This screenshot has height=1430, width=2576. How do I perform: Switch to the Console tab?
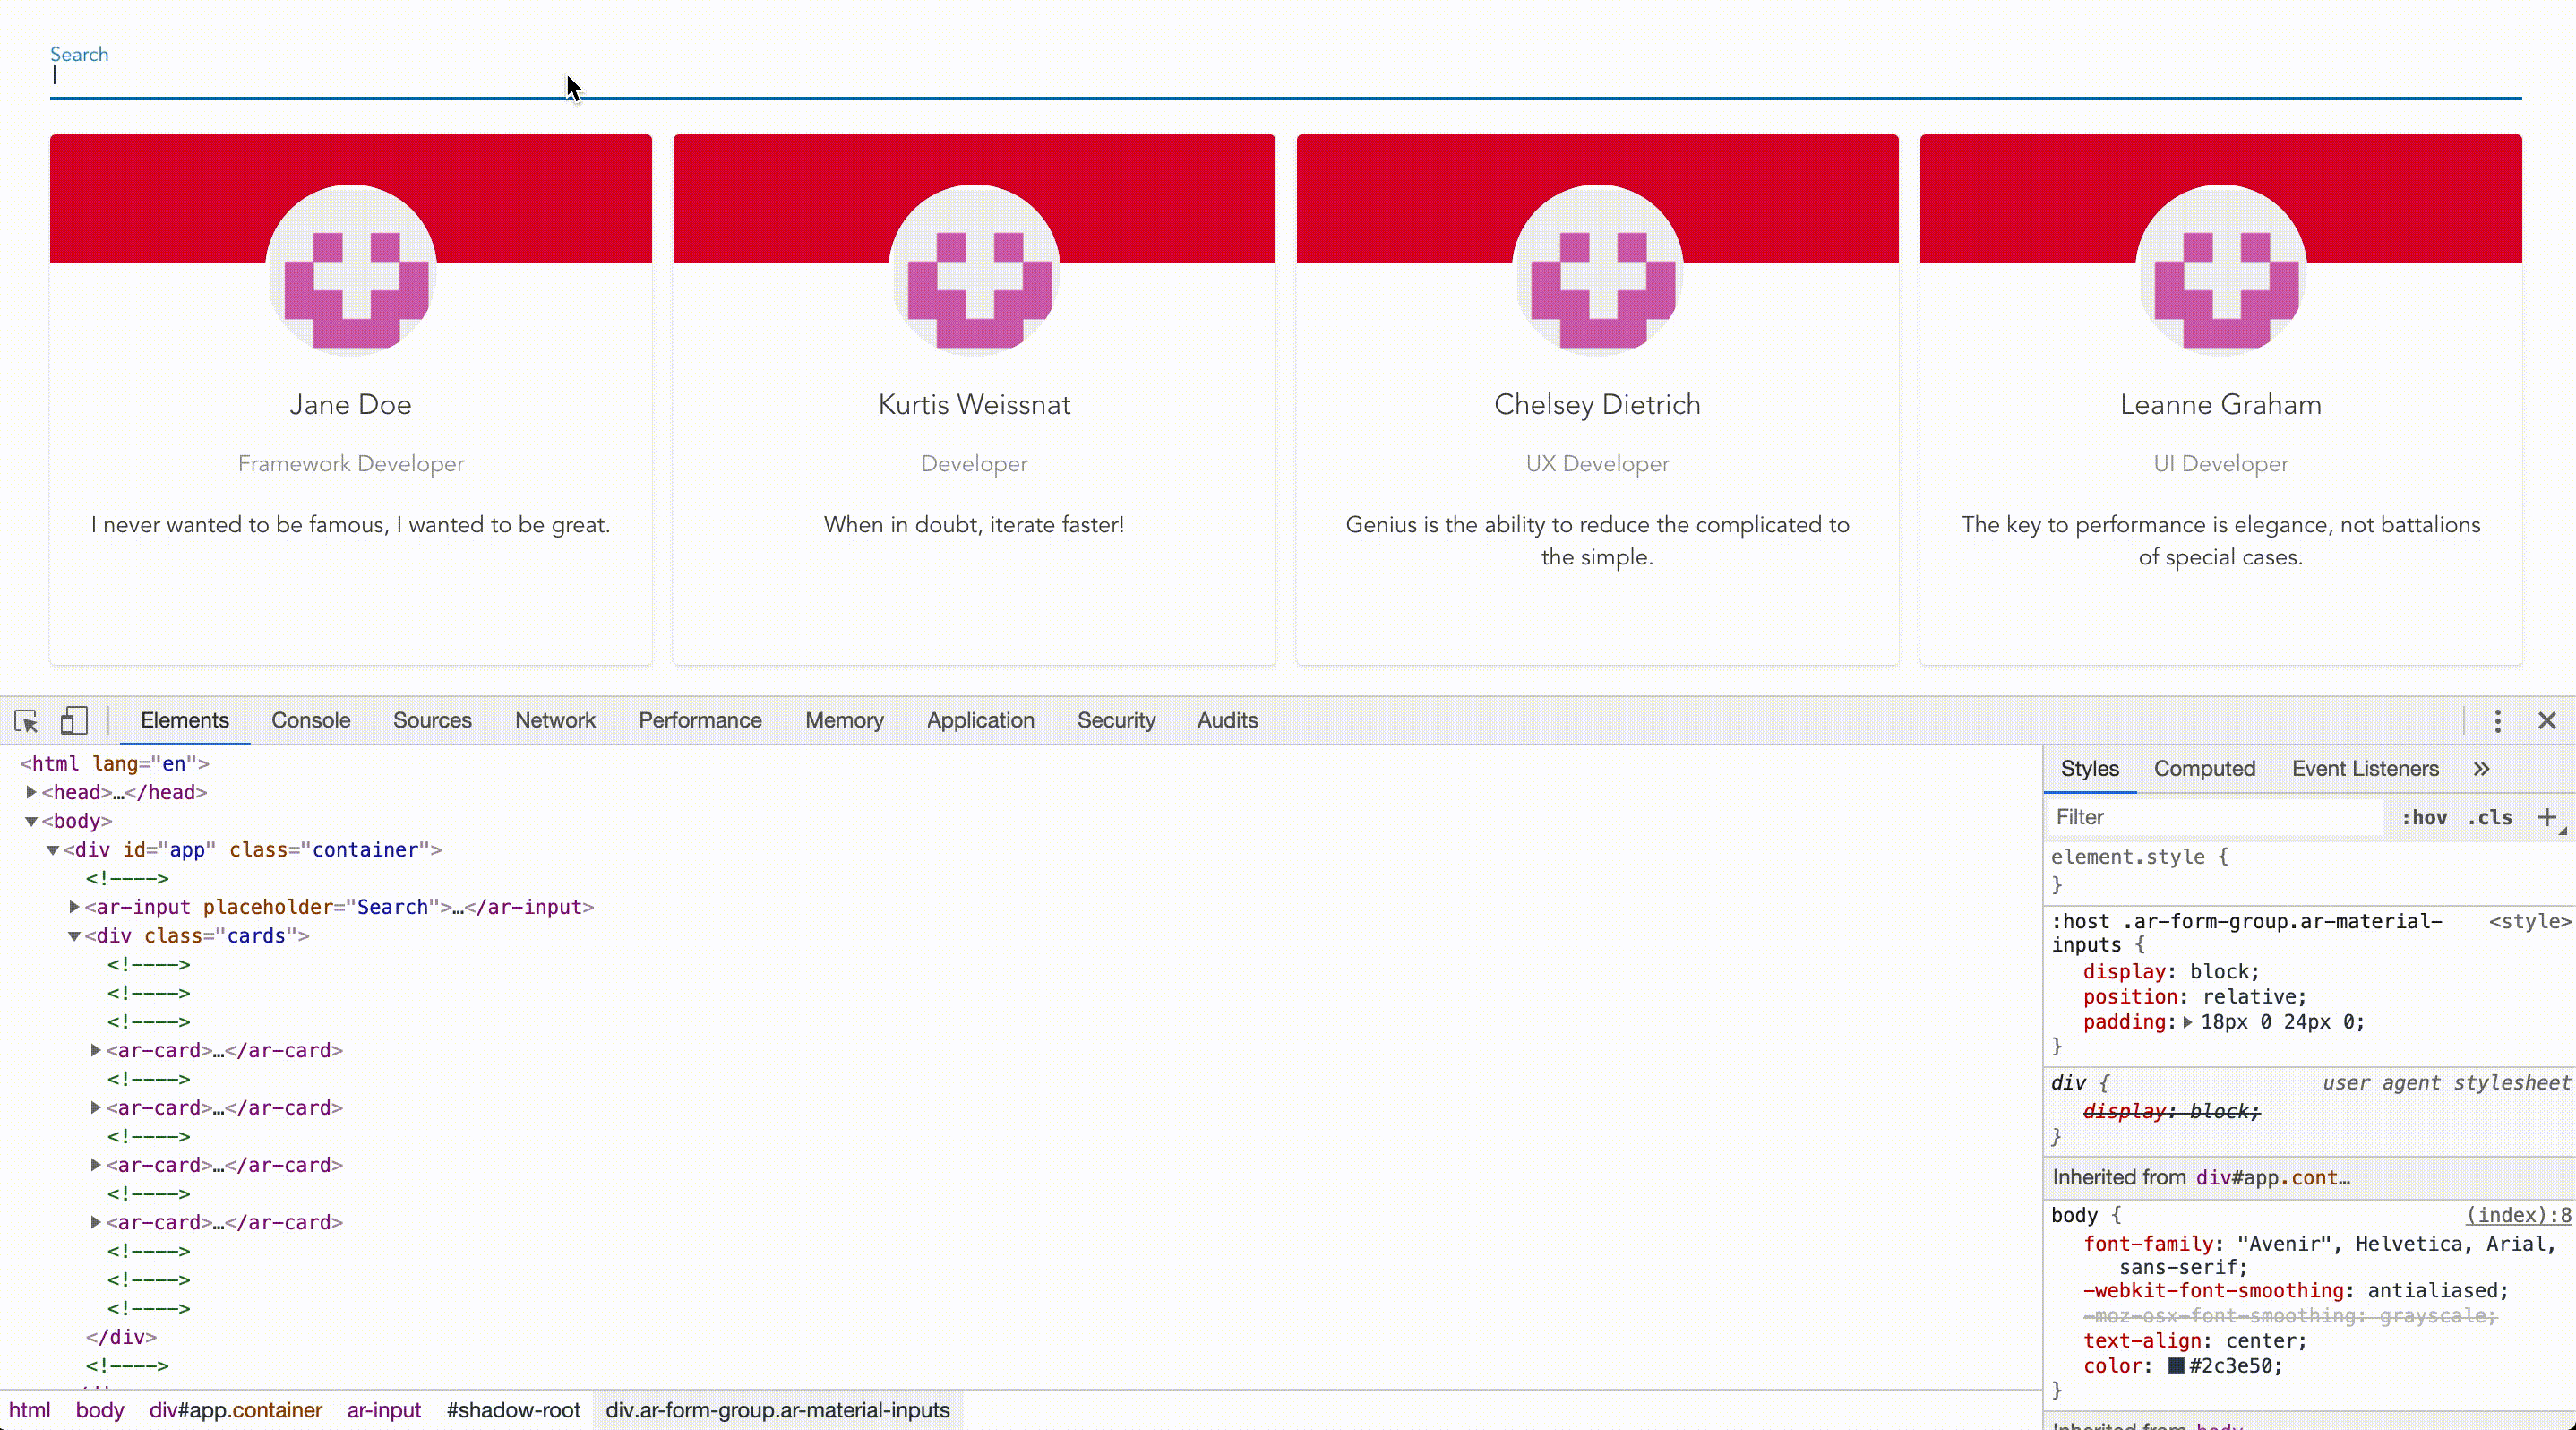point(310,720)
